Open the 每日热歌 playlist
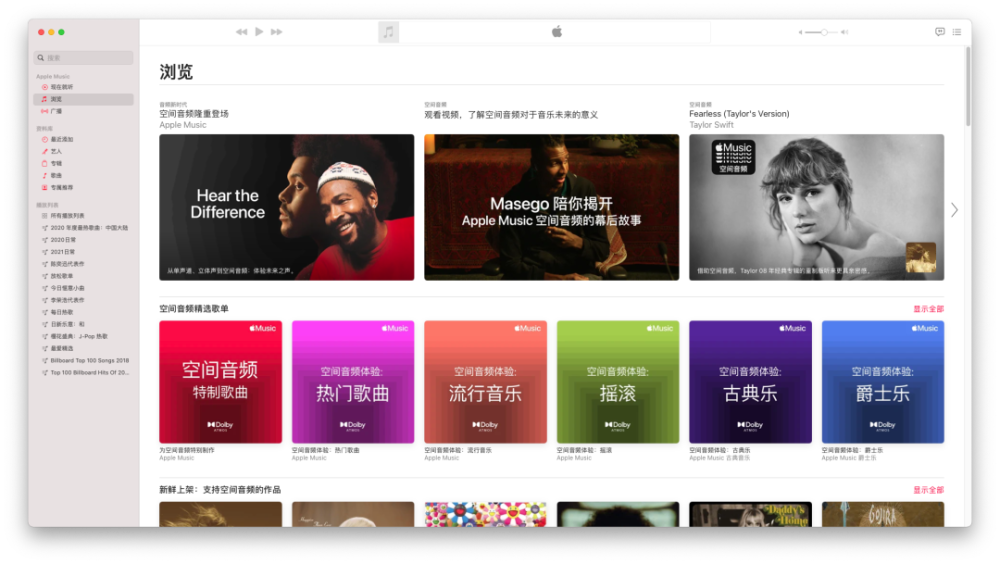The image size is (1000, 564). tap(84, 313)
